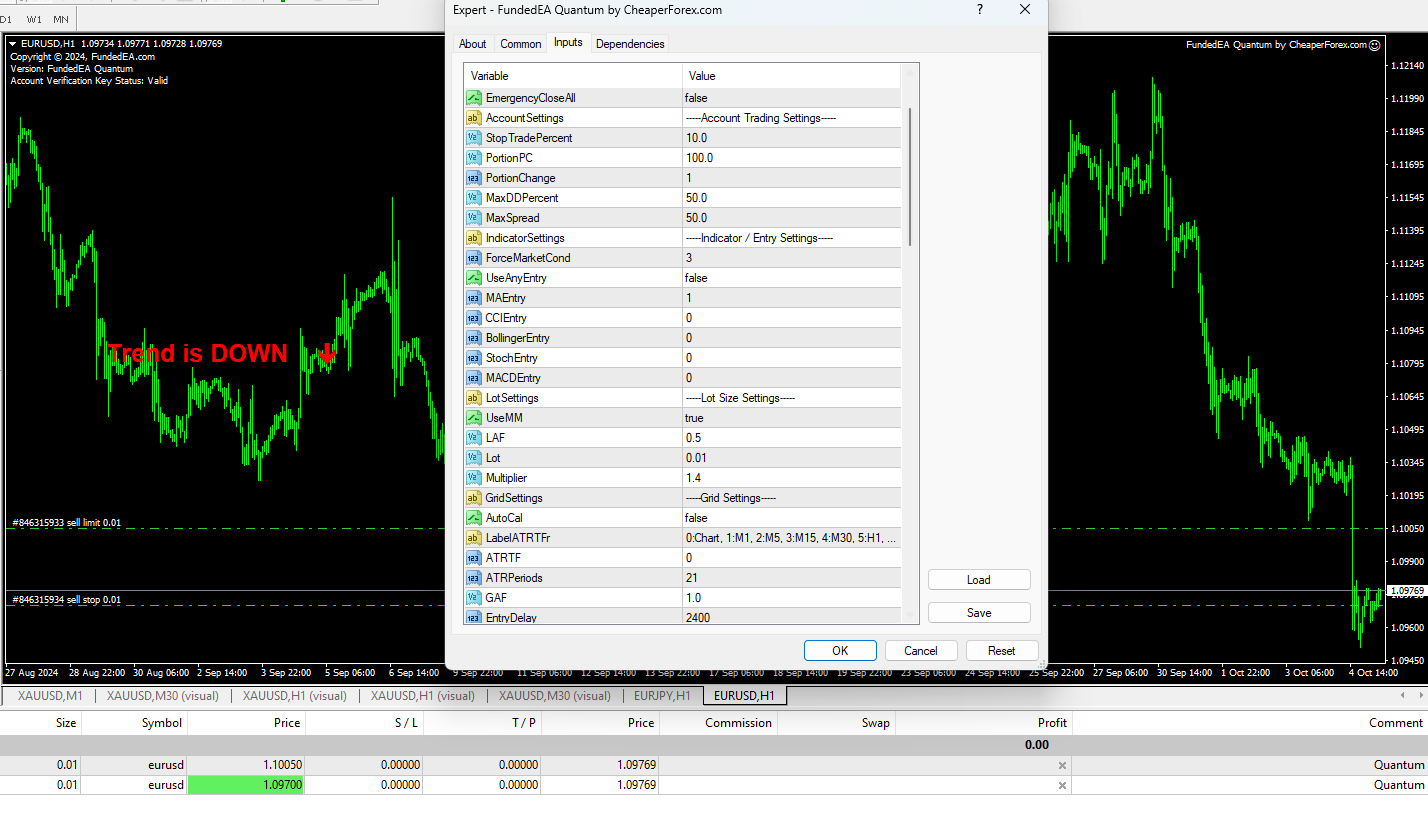Click the boolean icon beside UseMM

[474, 418]
